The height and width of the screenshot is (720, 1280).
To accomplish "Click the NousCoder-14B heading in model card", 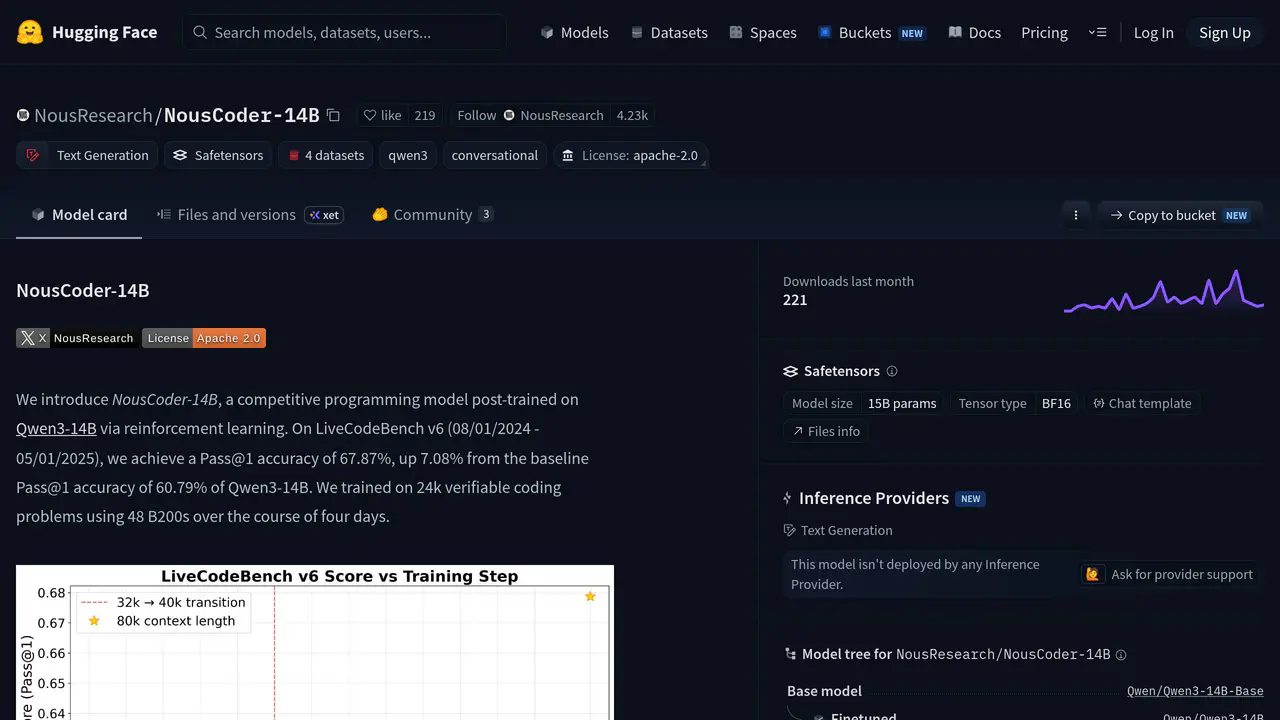I will click(83, 290).
